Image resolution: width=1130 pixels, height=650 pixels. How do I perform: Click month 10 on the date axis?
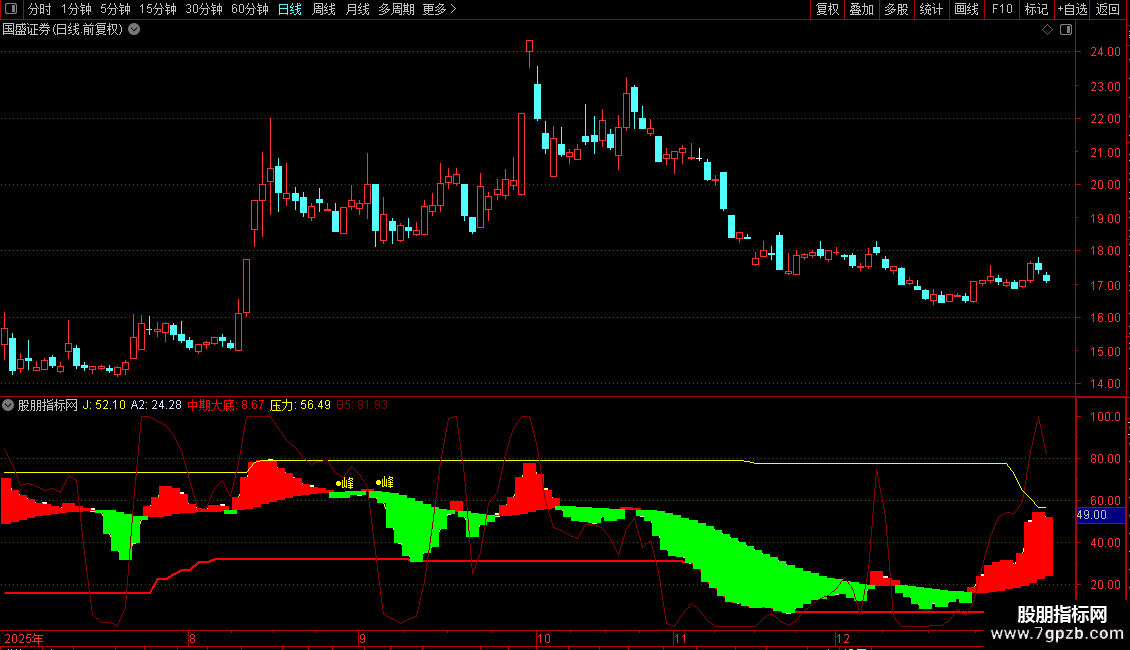click(x=544, y=638)
